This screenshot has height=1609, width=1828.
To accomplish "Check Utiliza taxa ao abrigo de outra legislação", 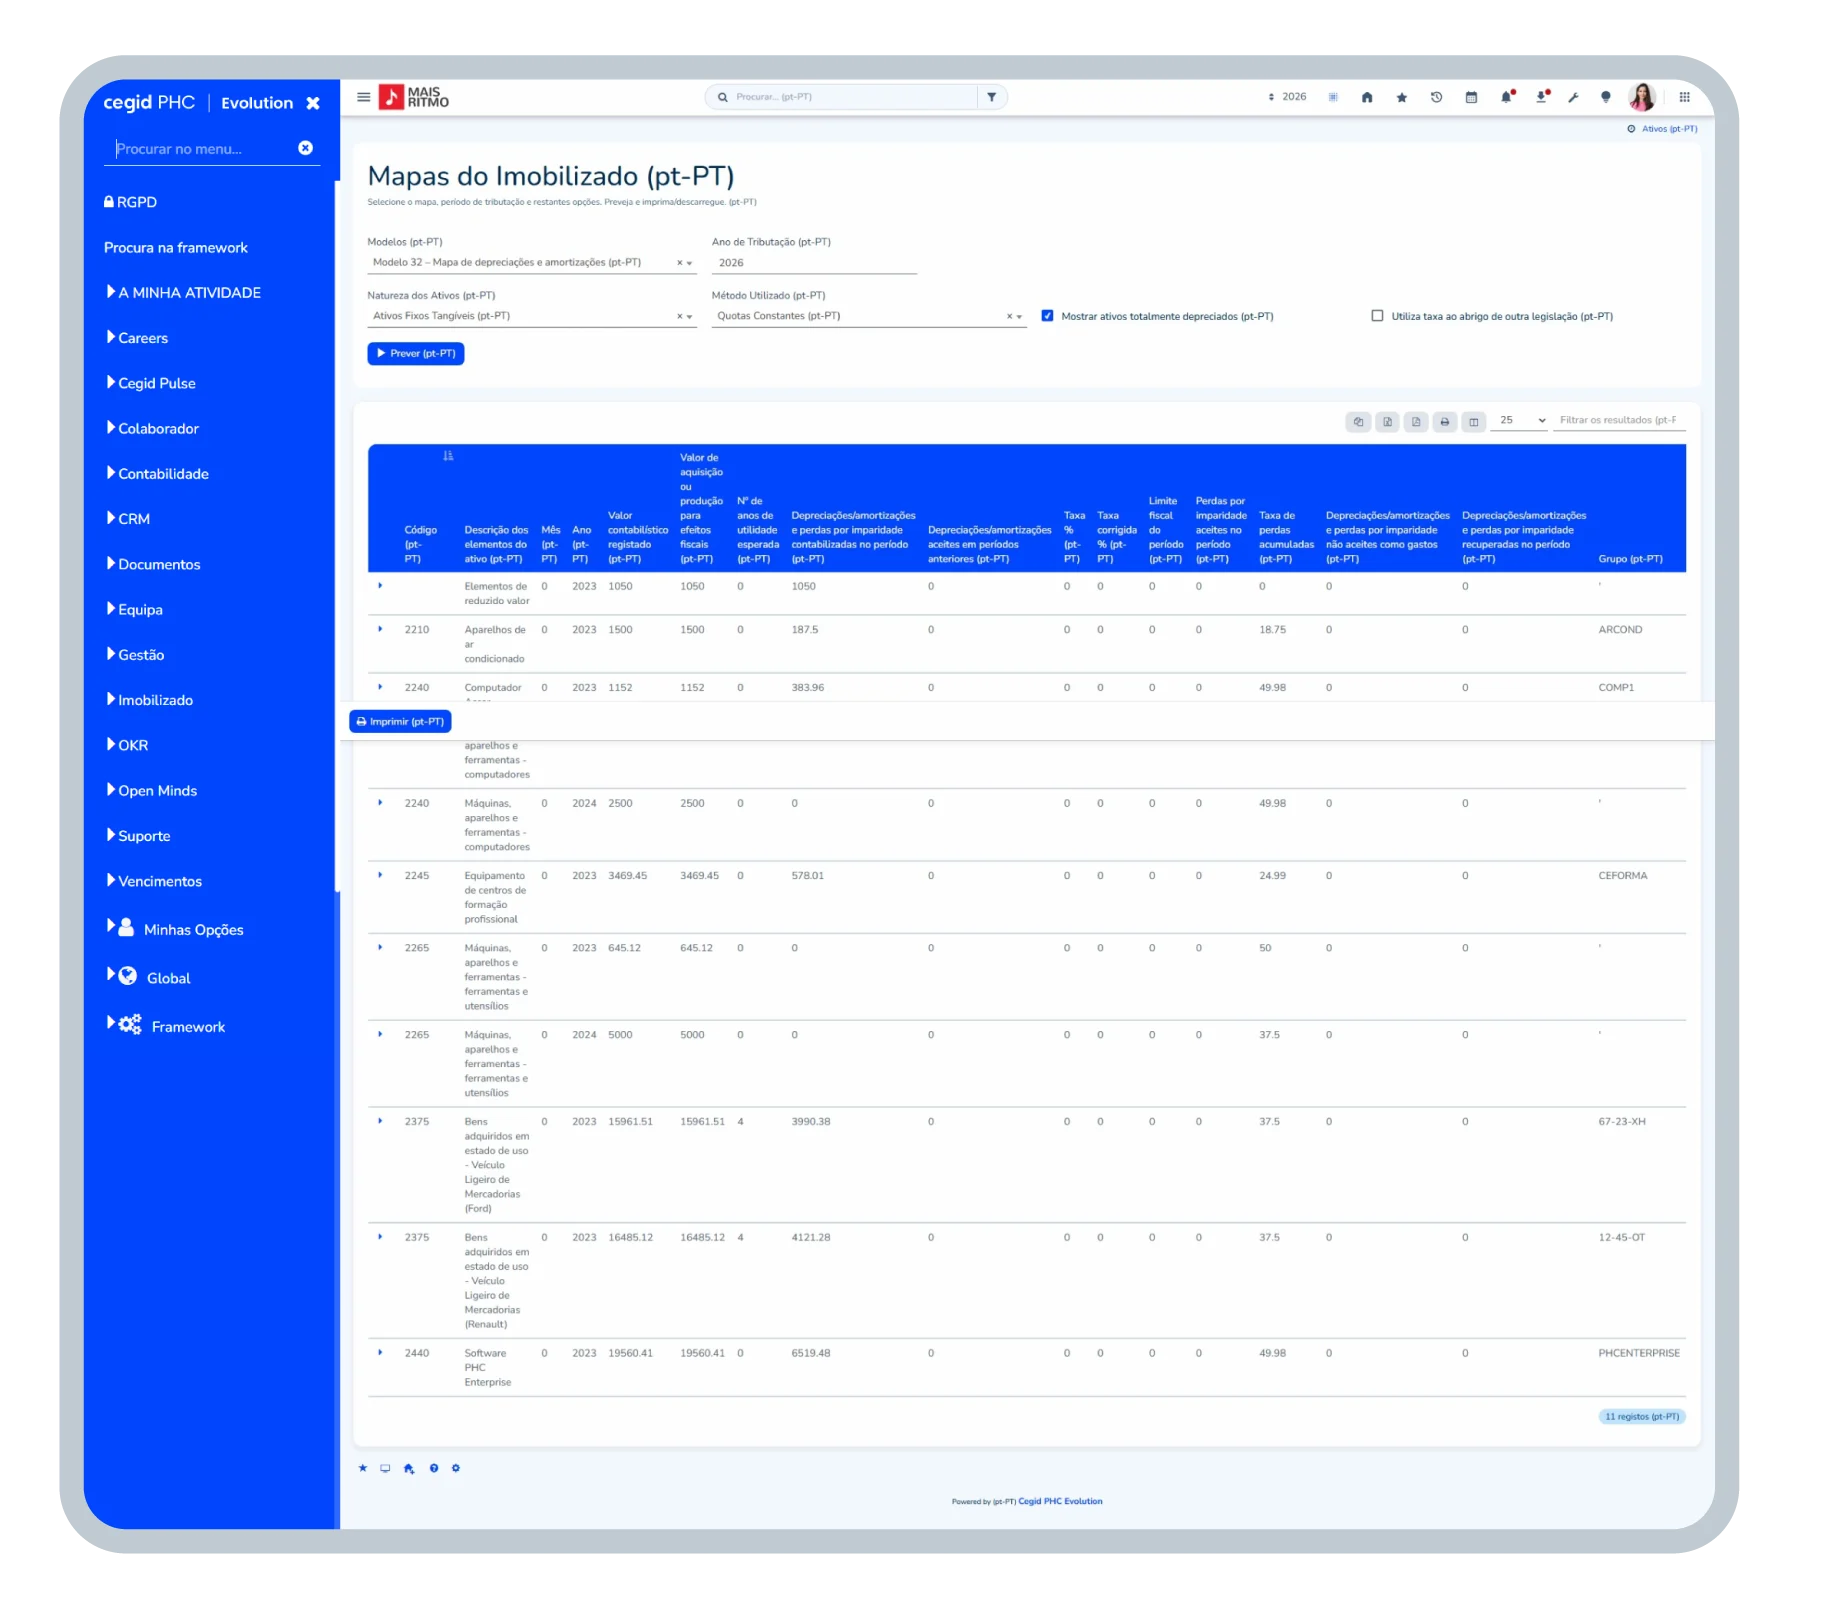I will tap(1377, 316).
